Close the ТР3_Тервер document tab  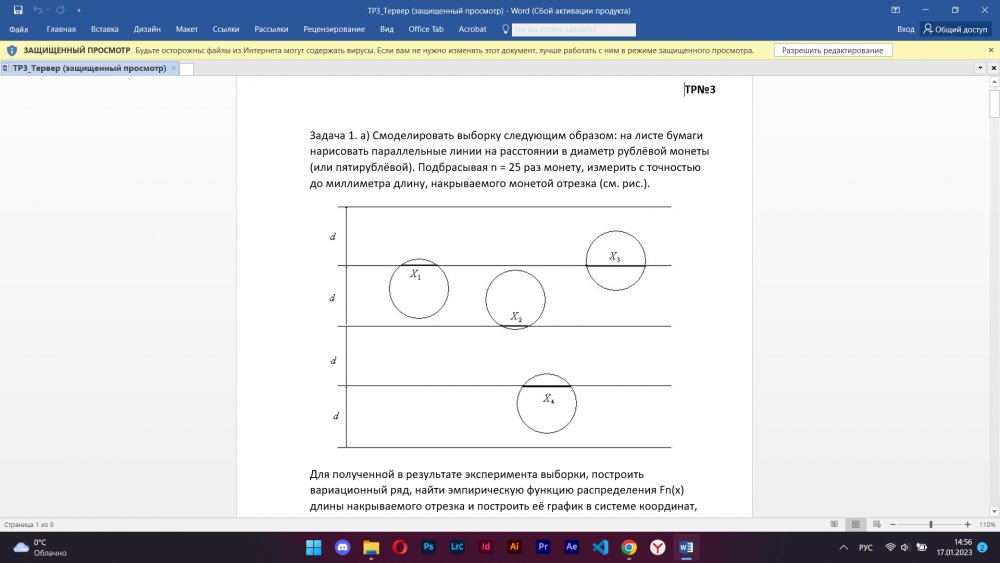tap(173, 68)
